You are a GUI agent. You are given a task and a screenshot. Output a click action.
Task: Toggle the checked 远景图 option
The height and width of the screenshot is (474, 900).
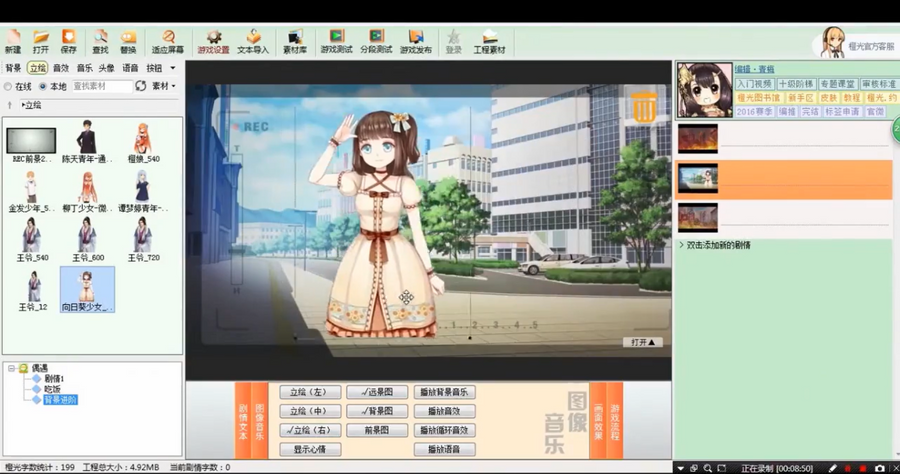377,393
